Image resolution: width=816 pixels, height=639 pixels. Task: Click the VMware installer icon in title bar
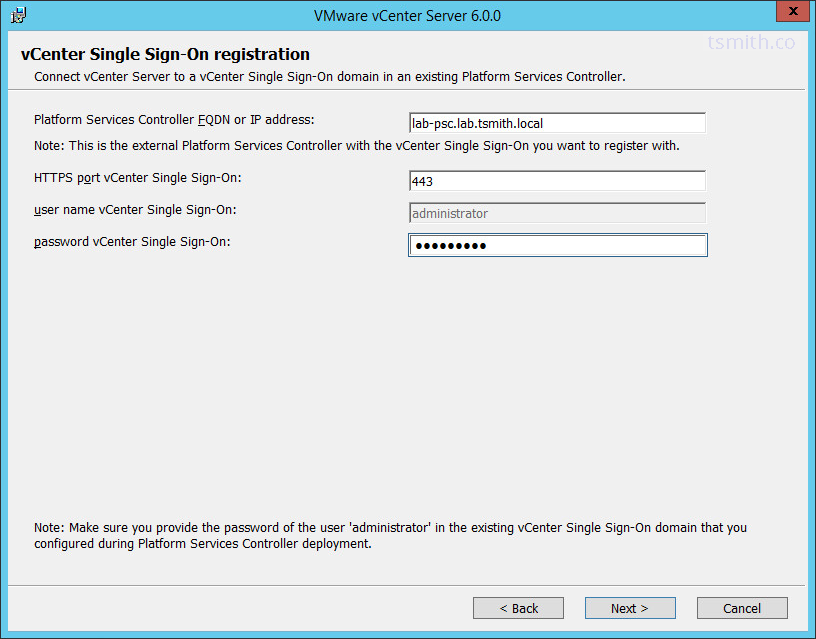[18, 15]
